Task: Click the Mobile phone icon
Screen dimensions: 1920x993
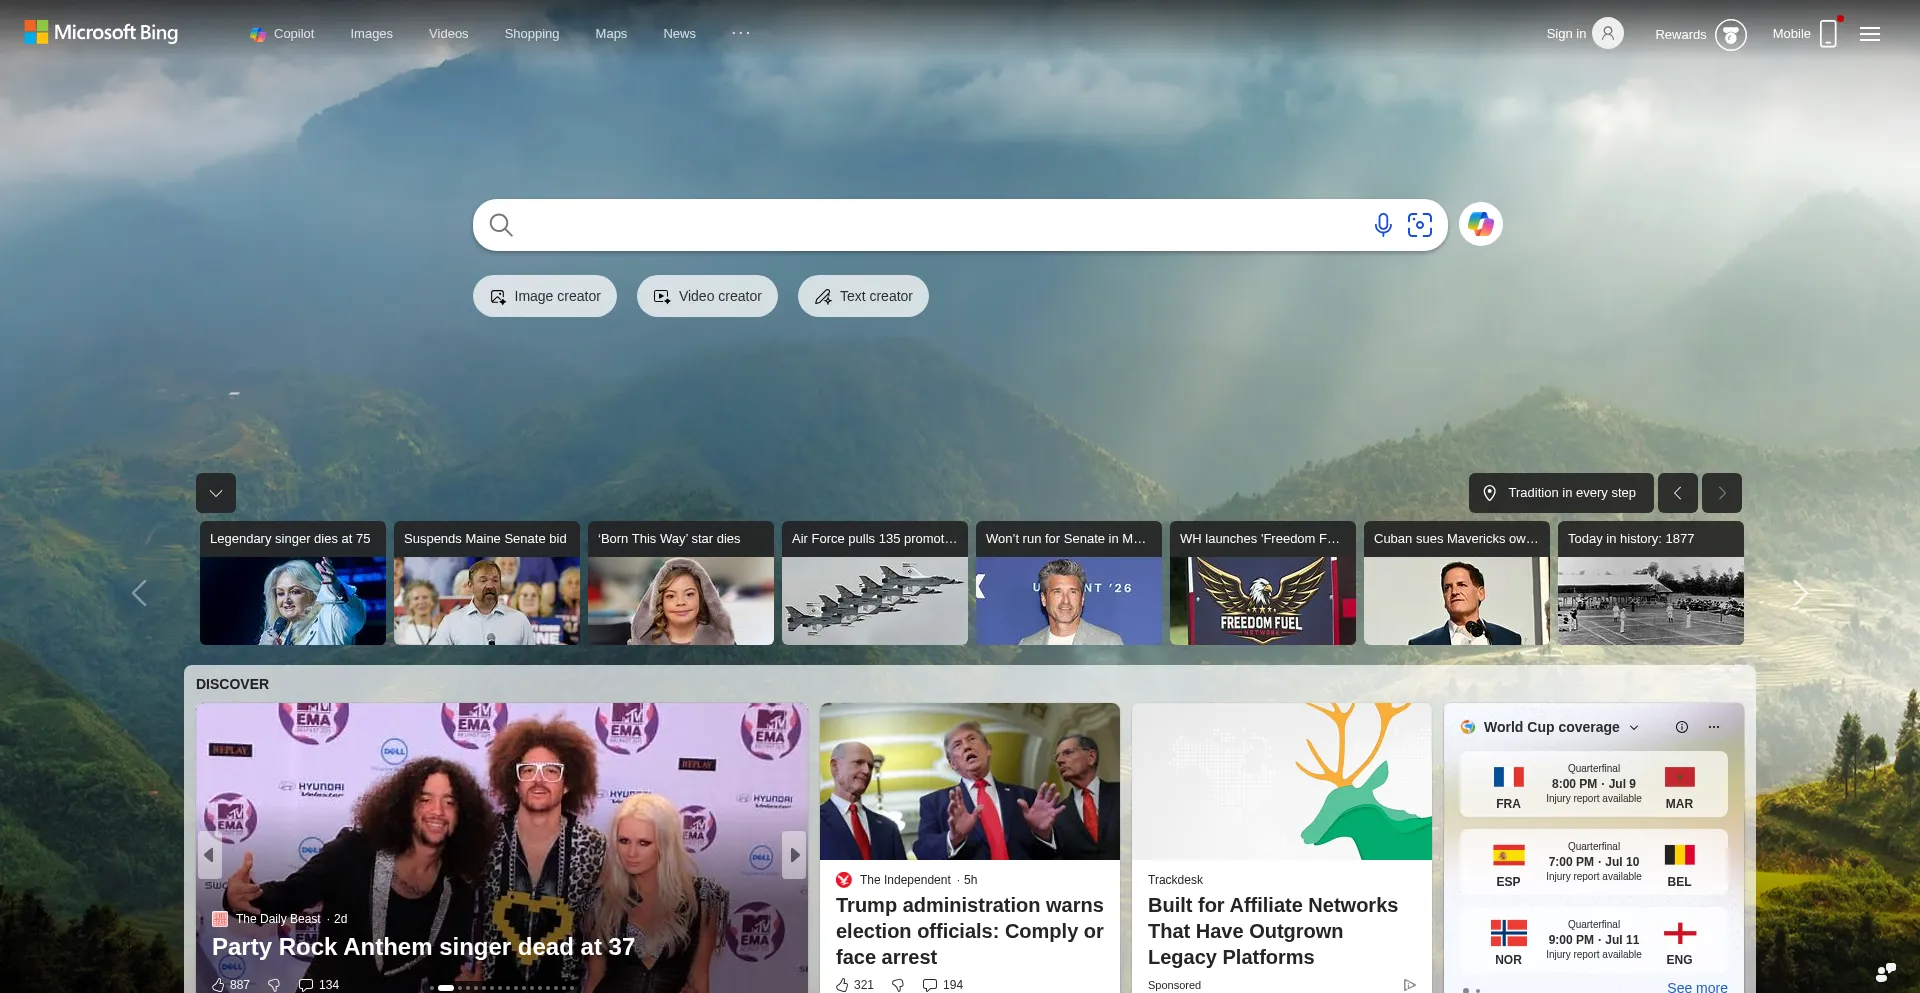Action: point(1829,33)
